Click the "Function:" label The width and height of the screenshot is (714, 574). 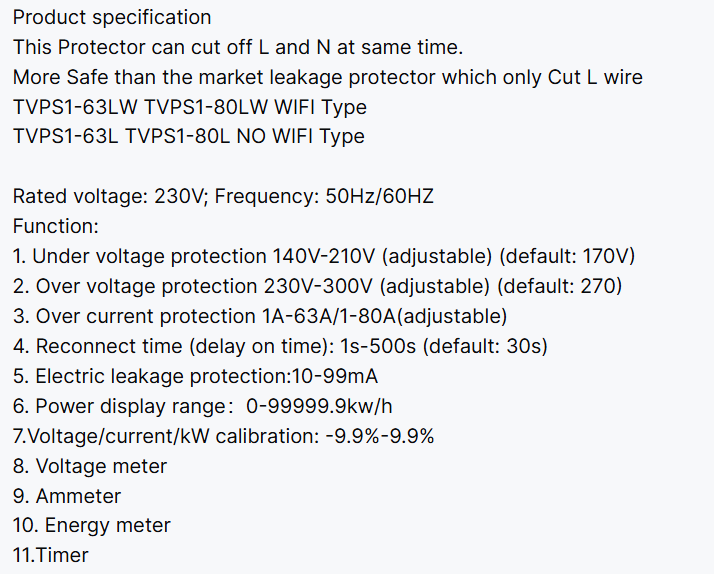pyautogui.click(x=56, y=226)
